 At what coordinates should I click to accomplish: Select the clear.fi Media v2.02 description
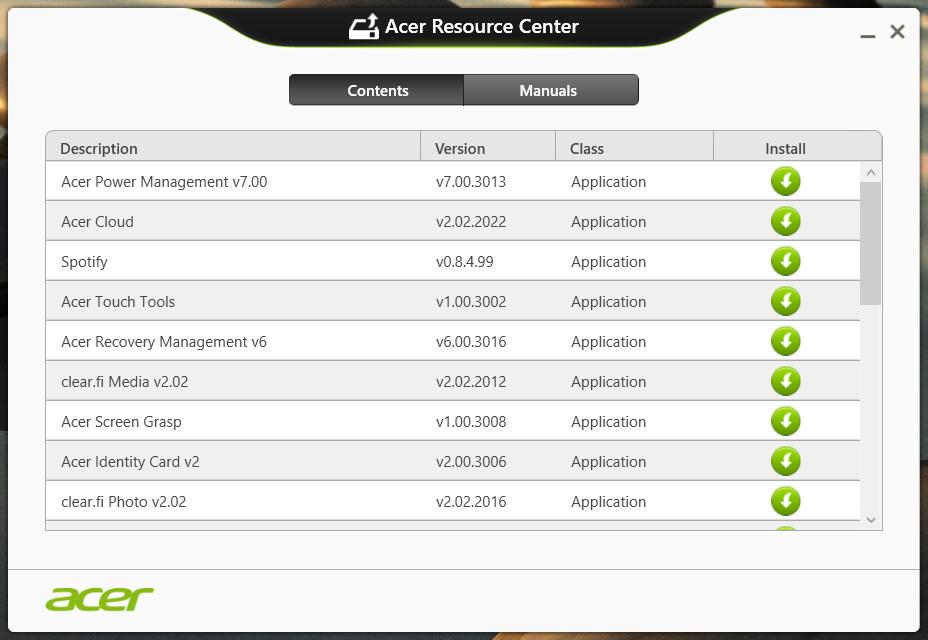pos(125,382)
